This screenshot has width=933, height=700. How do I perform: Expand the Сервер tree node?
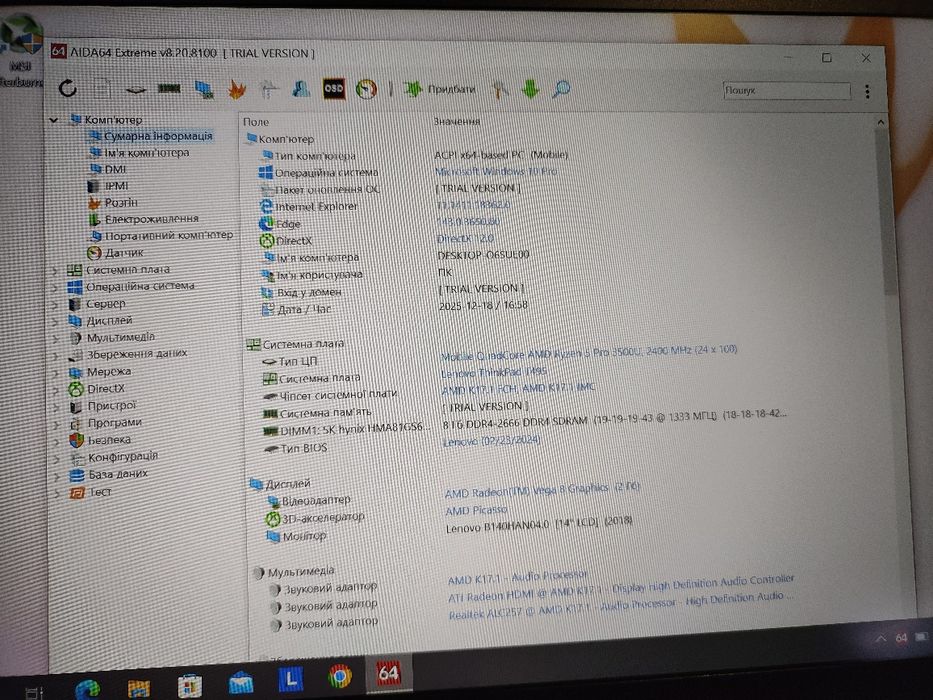click(x=55, y=305)
